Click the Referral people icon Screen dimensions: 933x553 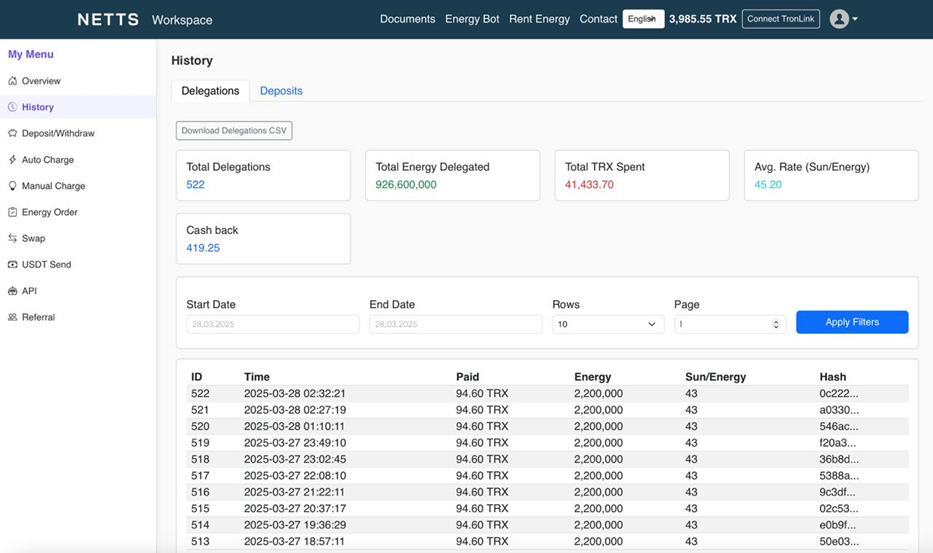(x=12, y=317)
